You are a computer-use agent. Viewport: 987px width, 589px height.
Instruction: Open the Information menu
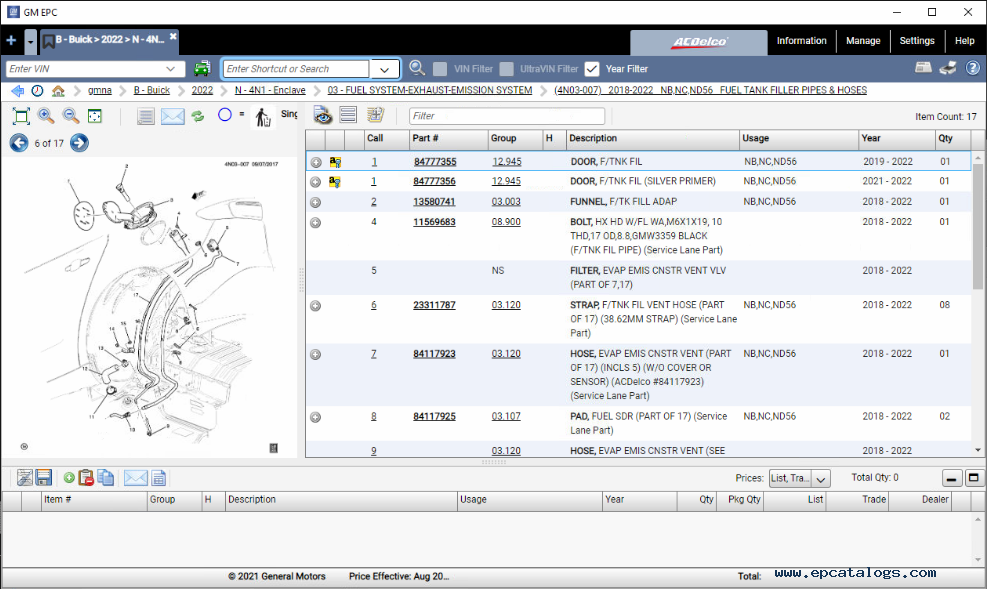[x=801, y=41]
